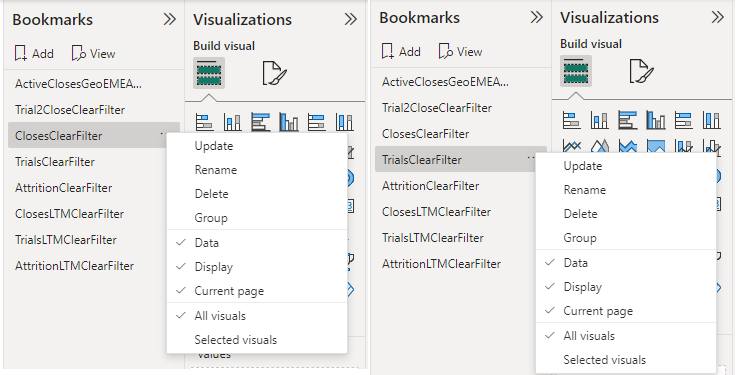The image size is (738, 375).
Task: Click View button in left screenshot Bookmarks
Action: [x=93, y=54]
